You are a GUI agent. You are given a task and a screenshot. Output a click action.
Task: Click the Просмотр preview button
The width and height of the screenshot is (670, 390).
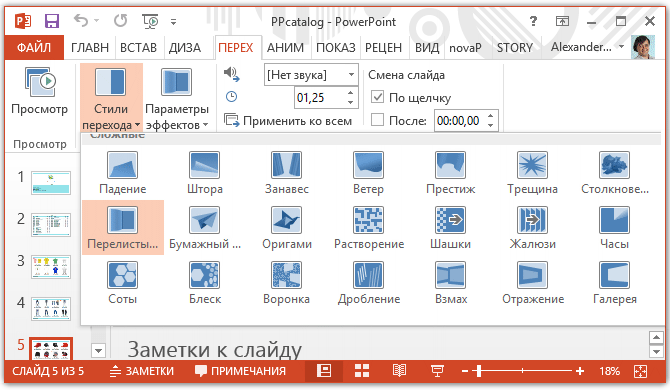click(39, 91)
